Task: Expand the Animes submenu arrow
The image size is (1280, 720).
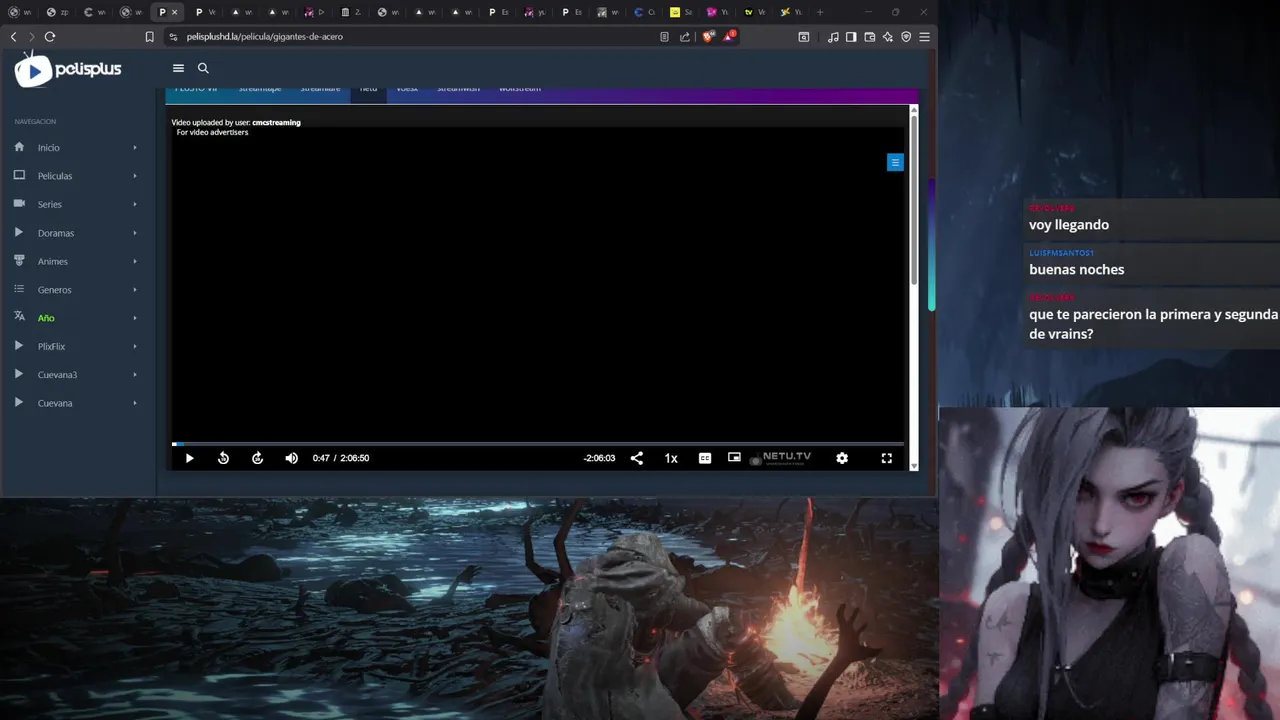Action: point(135,261)
